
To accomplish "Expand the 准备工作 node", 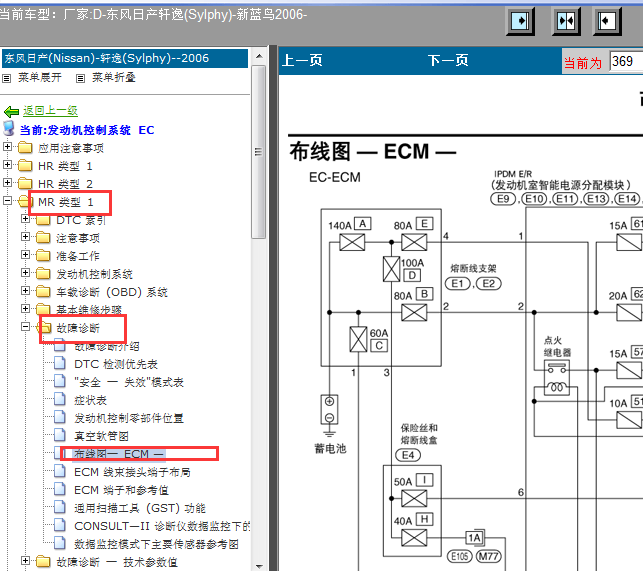I will click(x=25, y=255).
